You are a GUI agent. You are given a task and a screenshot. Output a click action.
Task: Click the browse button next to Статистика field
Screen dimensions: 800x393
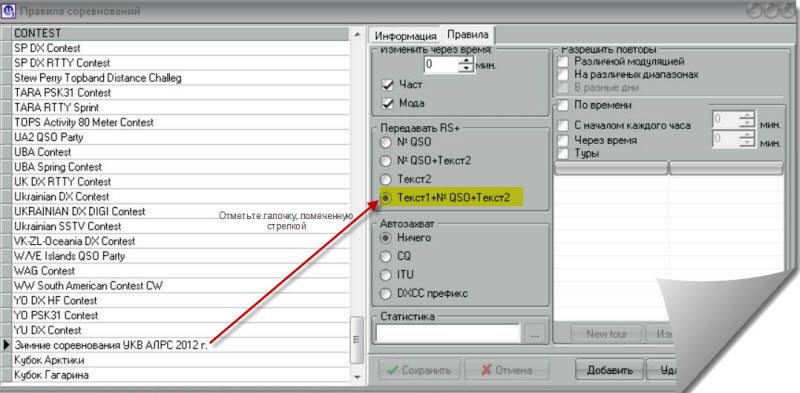[x=535, y=334]
